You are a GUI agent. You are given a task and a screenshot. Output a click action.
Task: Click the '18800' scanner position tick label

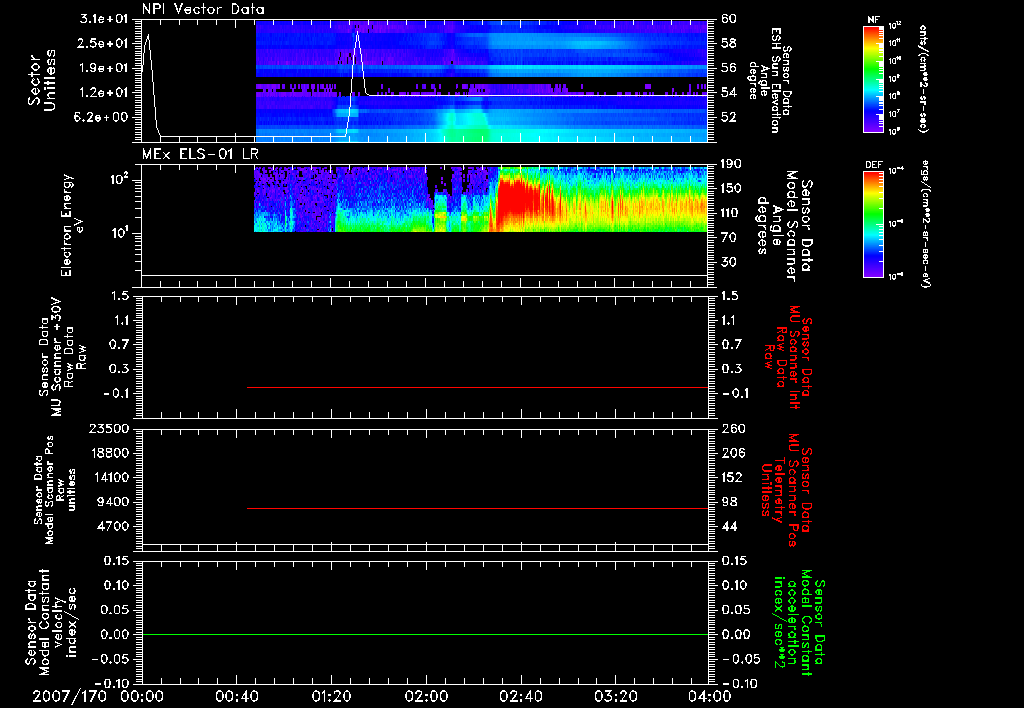(109, 453)
